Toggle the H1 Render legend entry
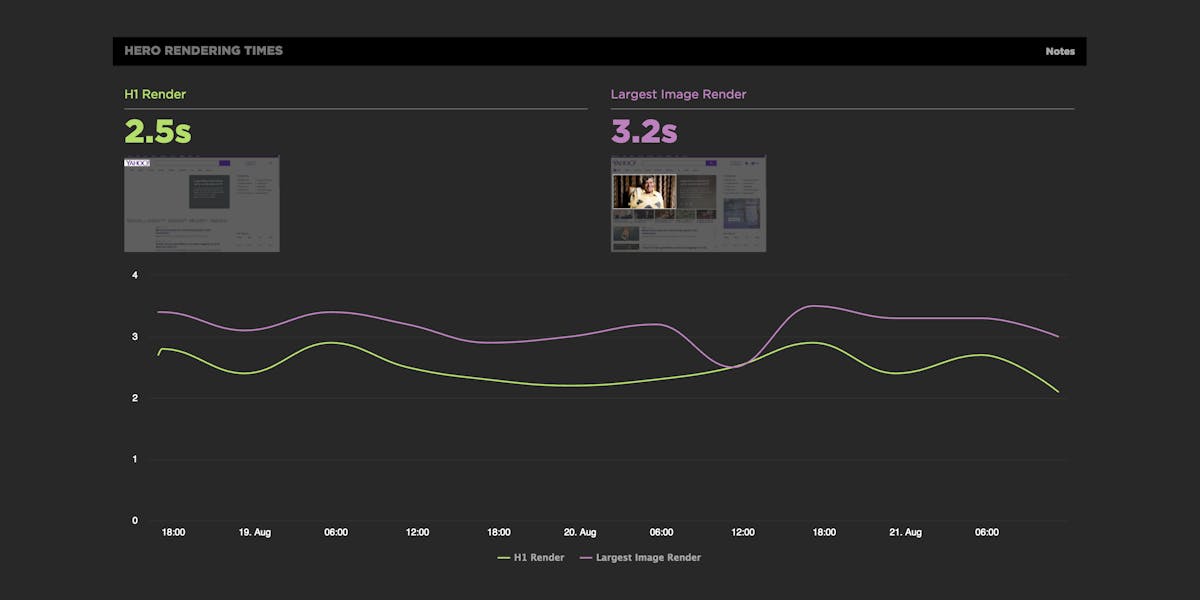Viewport: 1200px width, 600px height. [x=537, y=557]
